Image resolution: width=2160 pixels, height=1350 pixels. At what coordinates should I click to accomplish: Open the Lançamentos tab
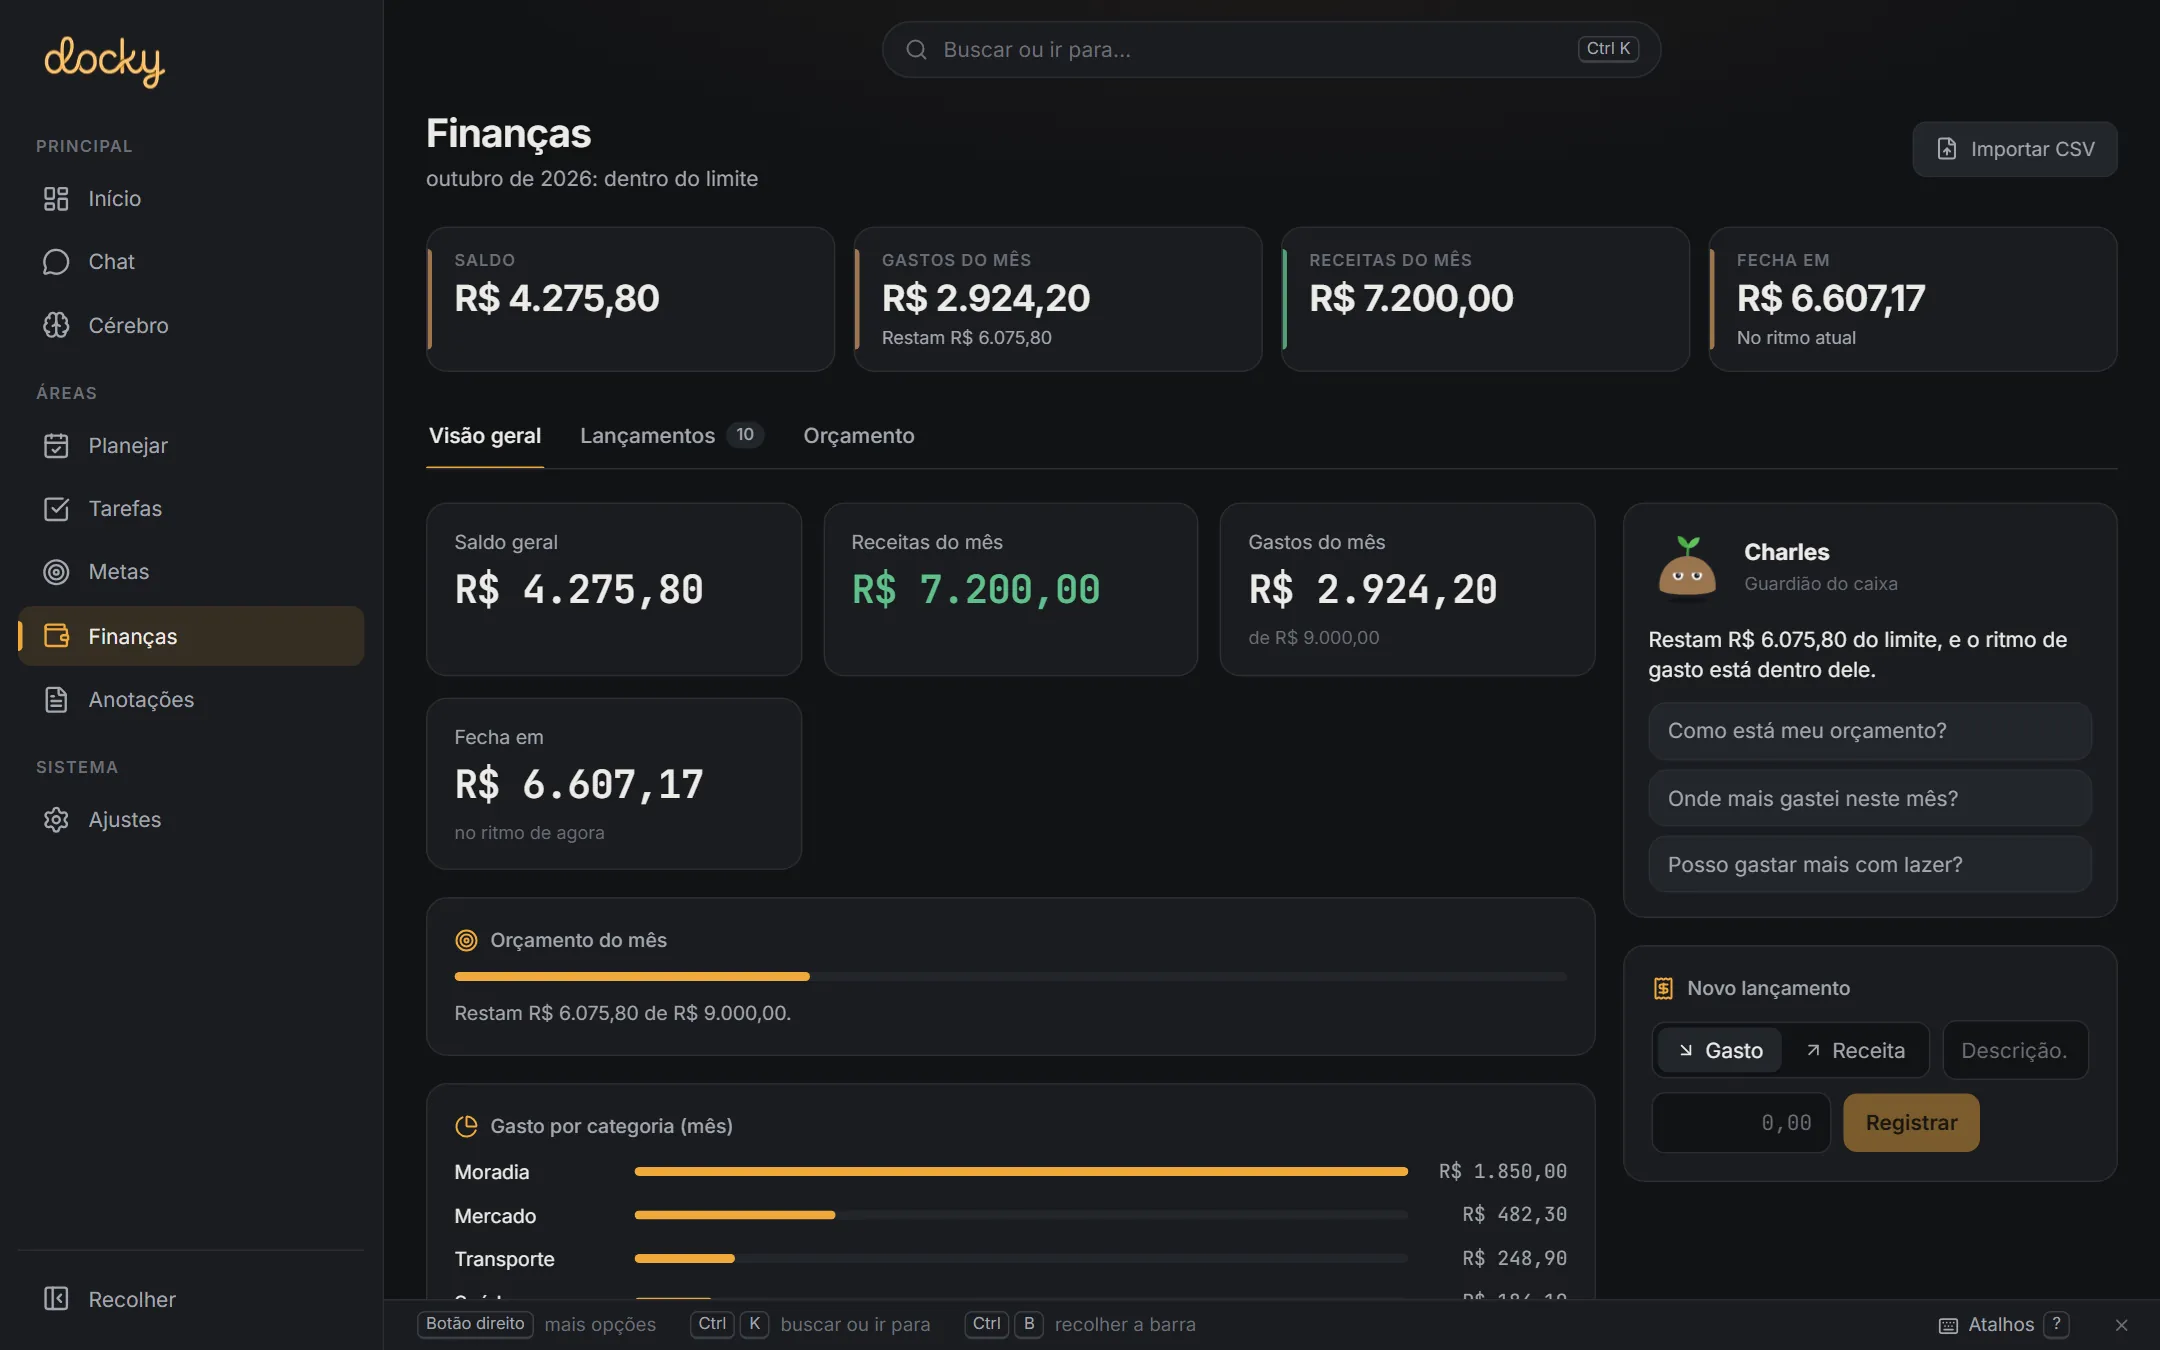(671, 436)
